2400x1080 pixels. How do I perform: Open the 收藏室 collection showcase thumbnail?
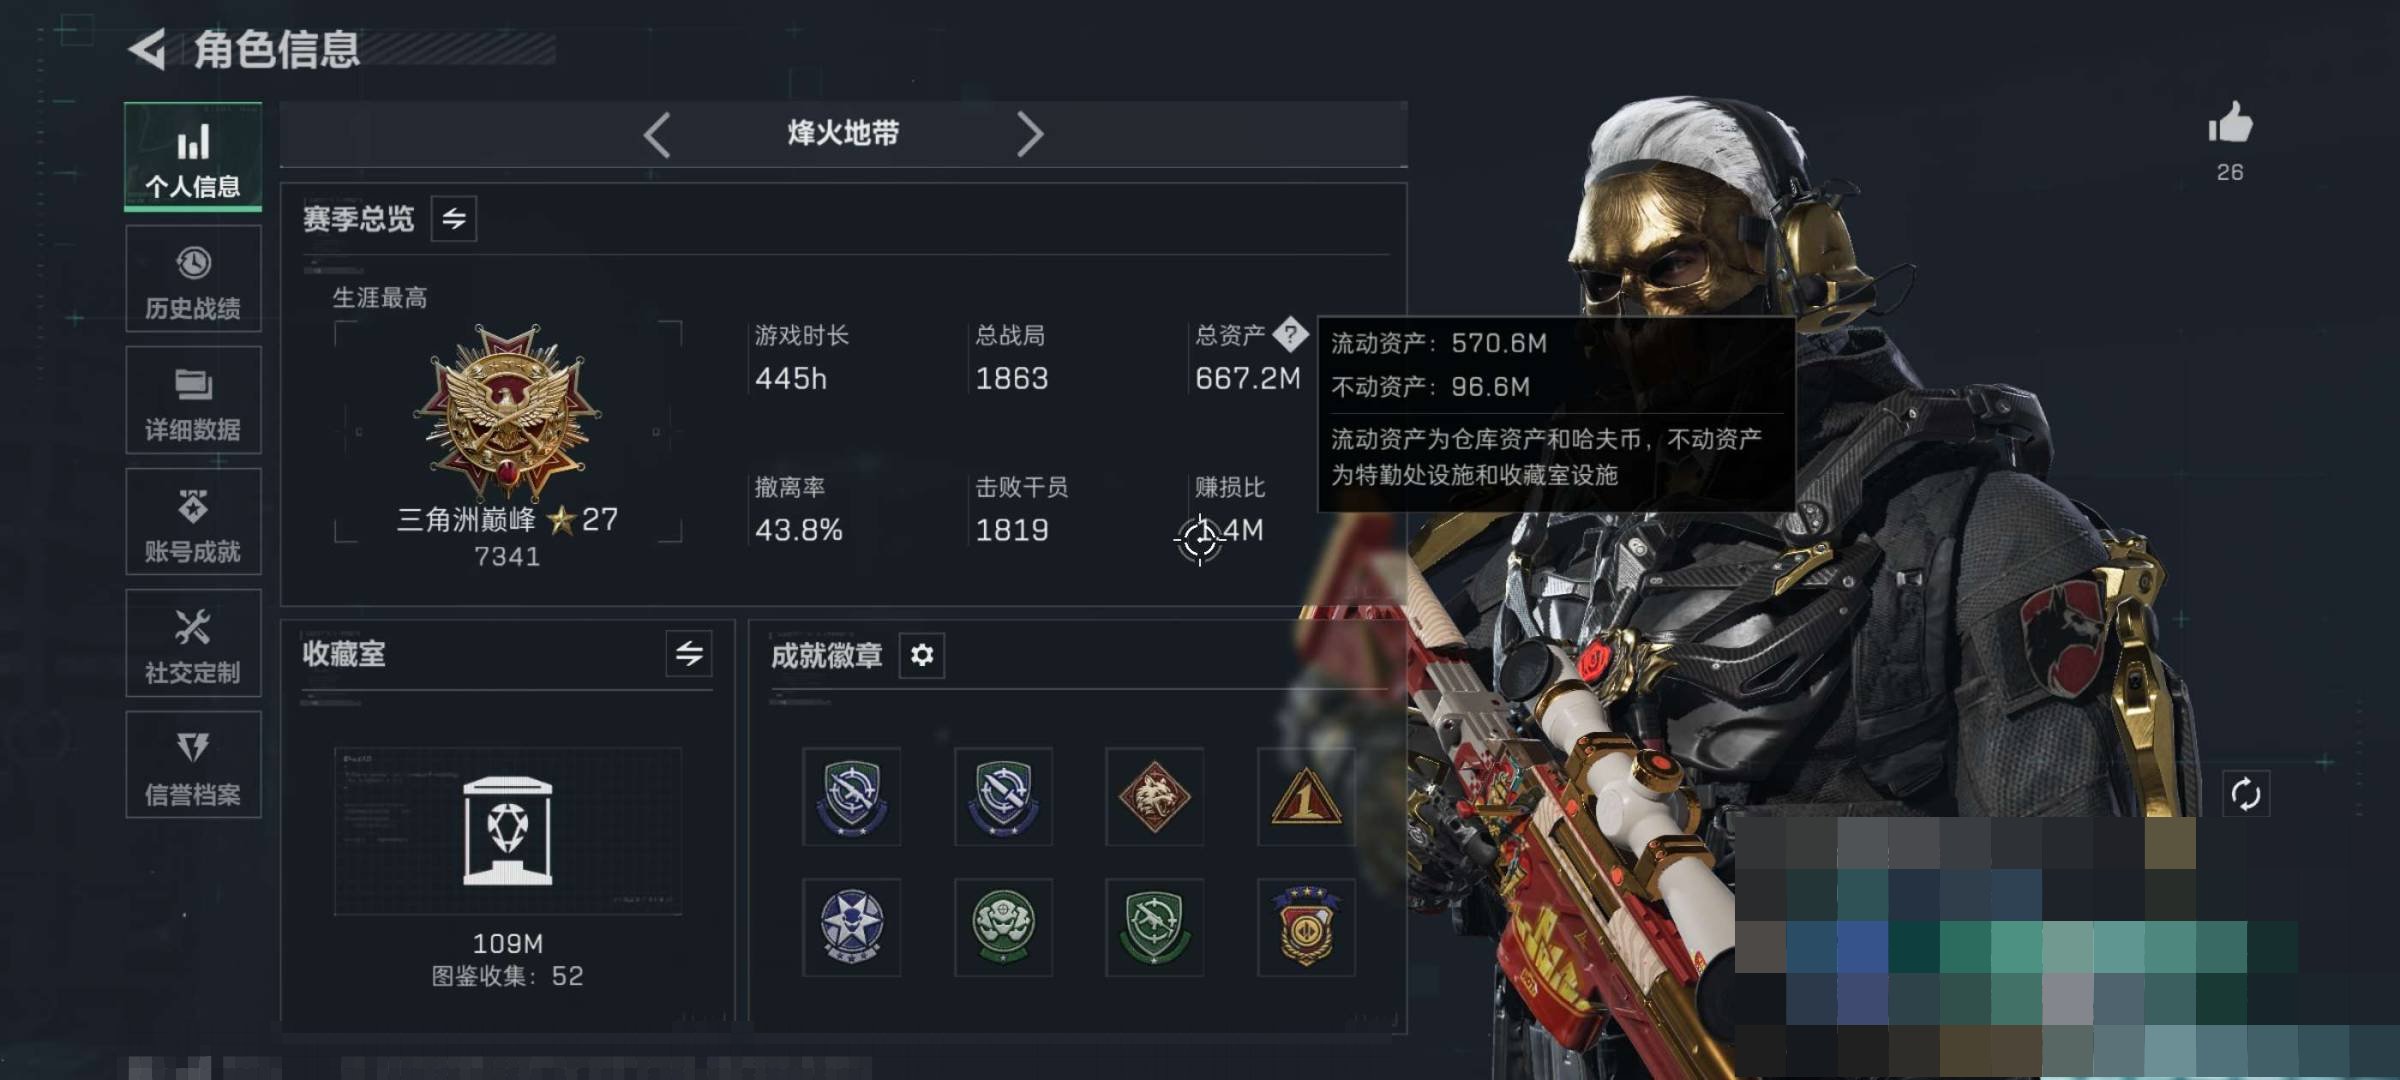508,831
